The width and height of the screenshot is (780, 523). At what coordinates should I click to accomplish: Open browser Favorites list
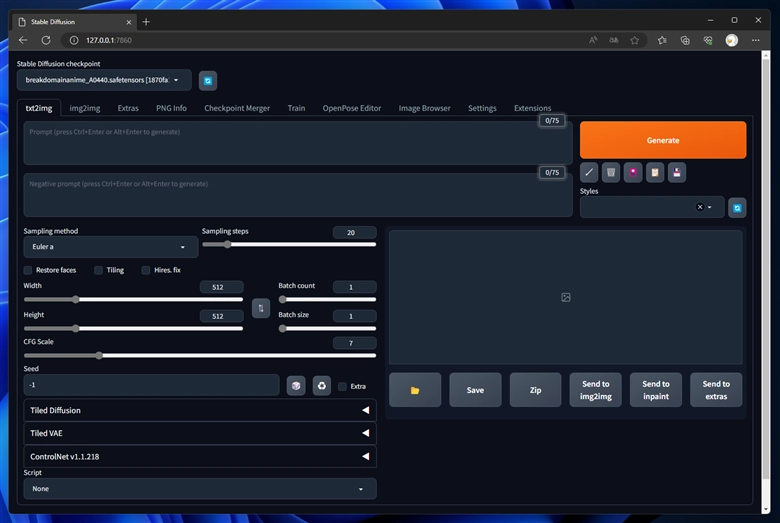662,40
